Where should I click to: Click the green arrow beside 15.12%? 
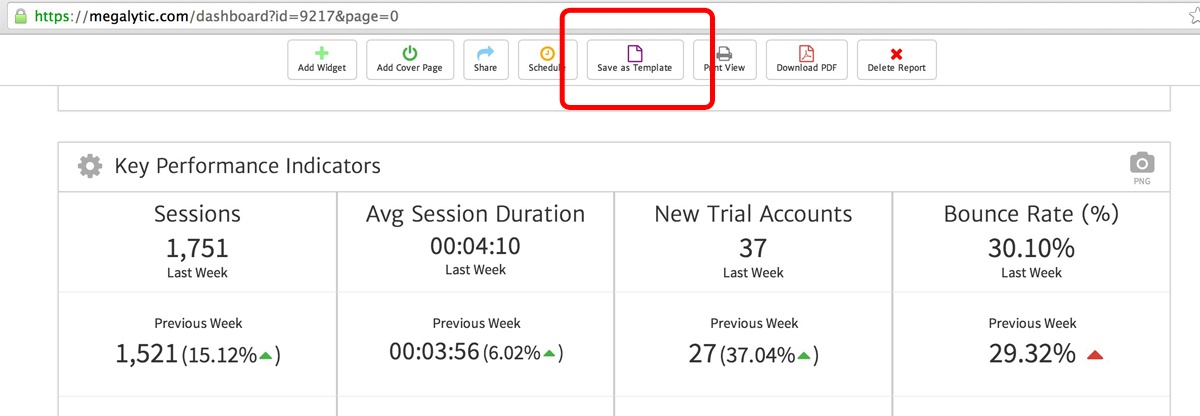tap(265, 355)
